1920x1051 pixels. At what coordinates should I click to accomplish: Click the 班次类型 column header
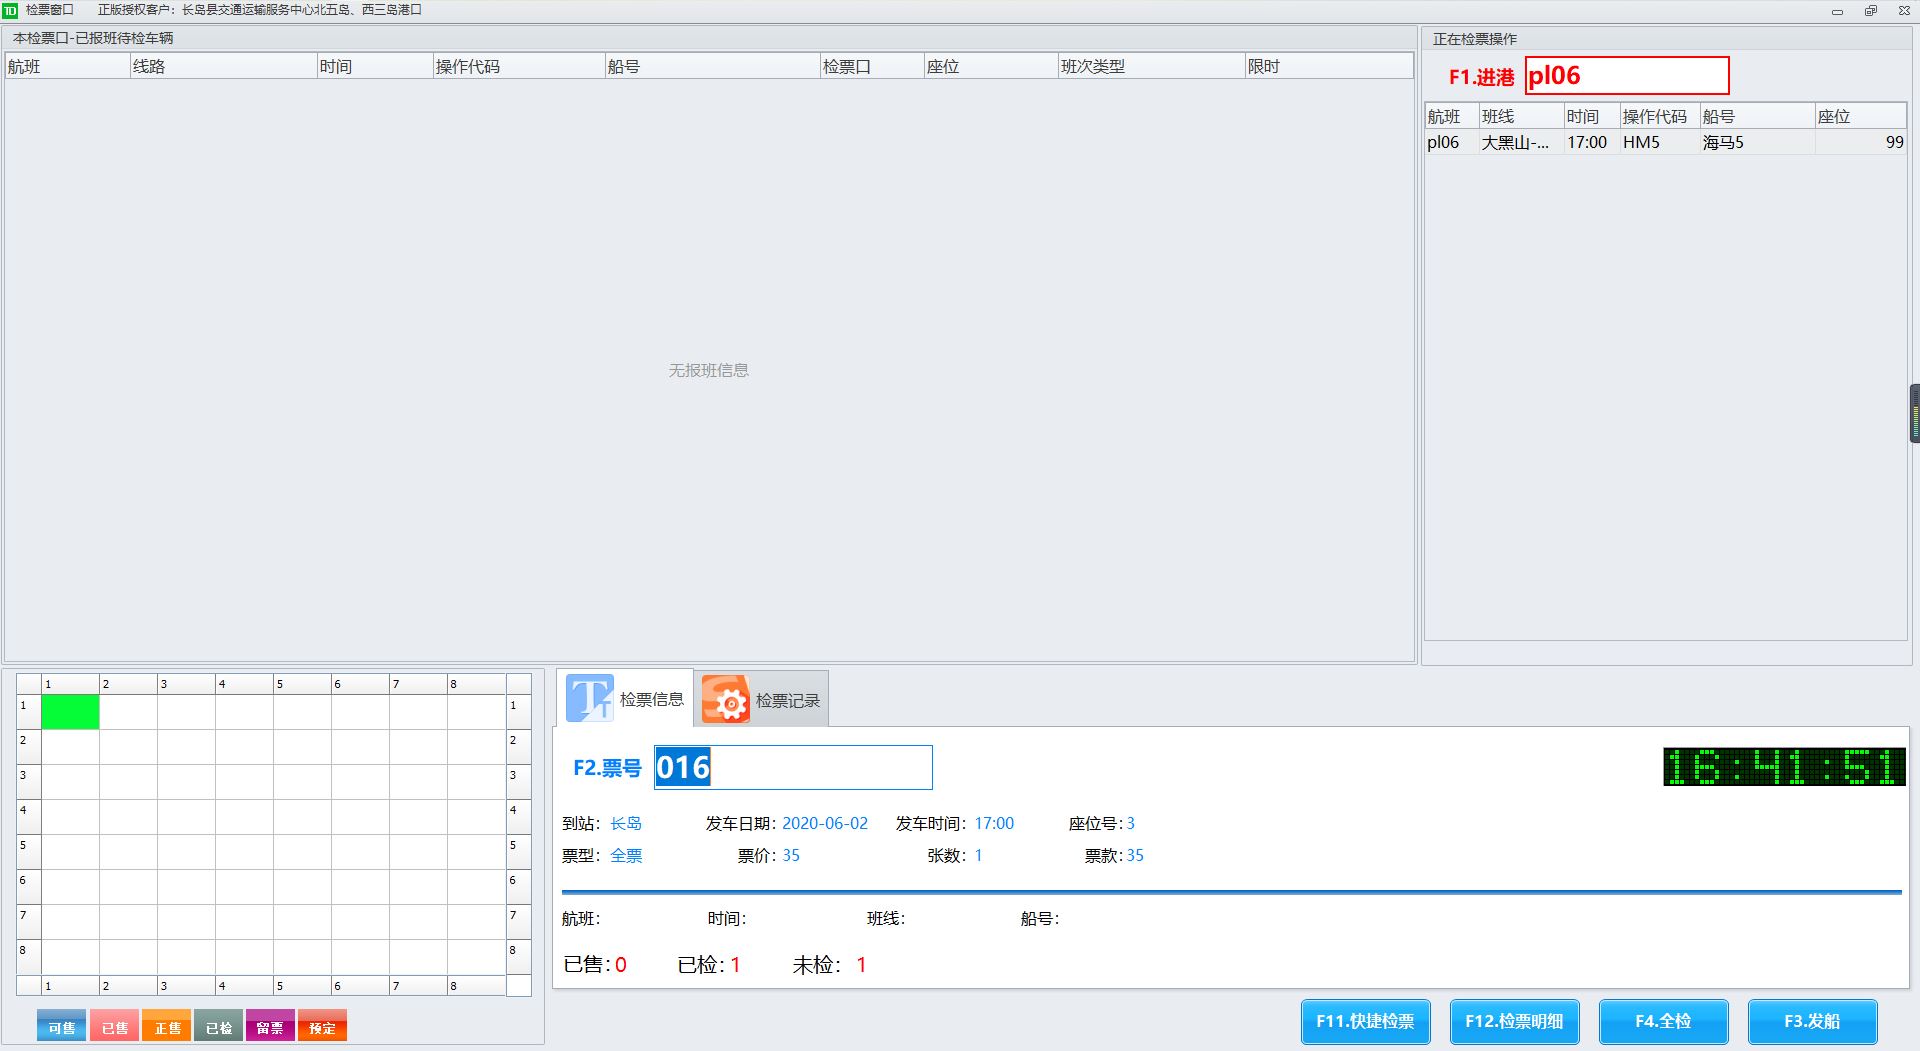1150,67
